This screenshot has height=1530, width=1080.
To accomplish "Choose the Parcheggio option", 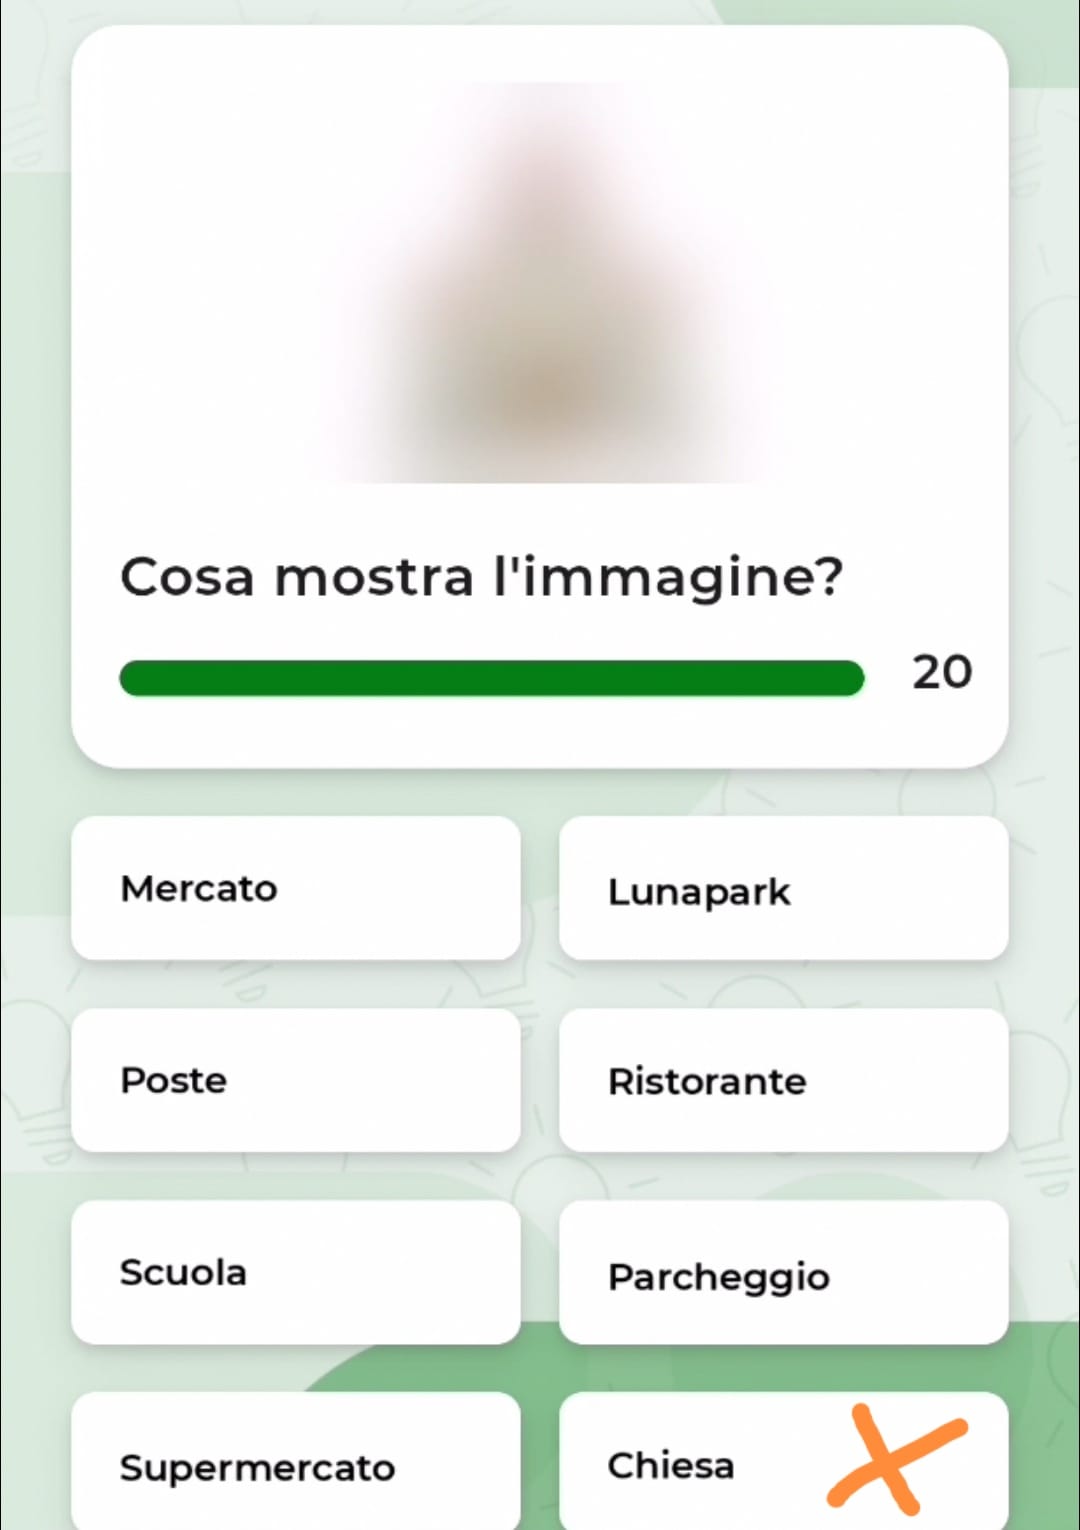I will pos(783,1272).
